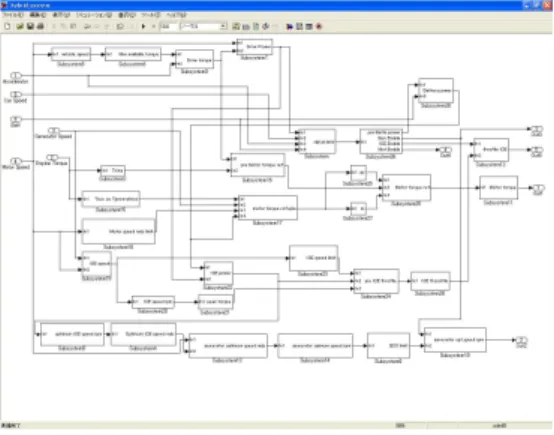Select the Max available torque subsystem block
554x435 pixels.
[134, 54]
